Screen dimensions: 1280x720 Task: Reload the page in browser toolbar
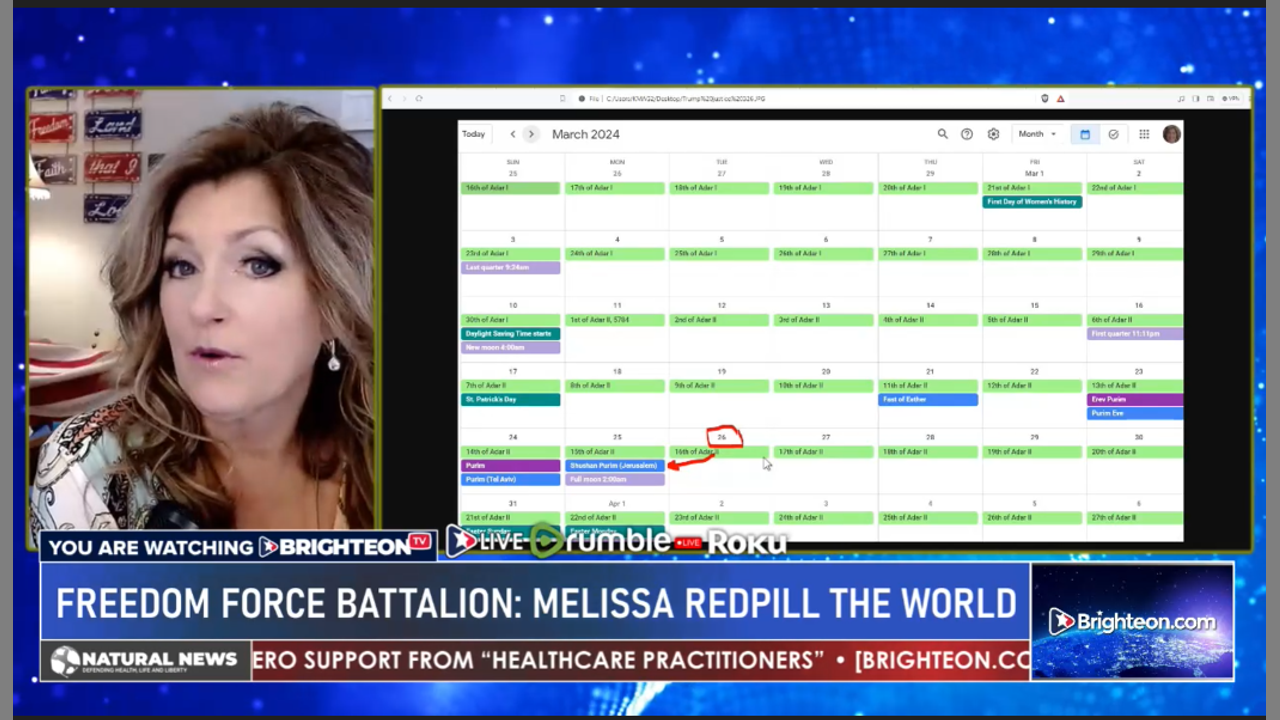pos(418,98)
